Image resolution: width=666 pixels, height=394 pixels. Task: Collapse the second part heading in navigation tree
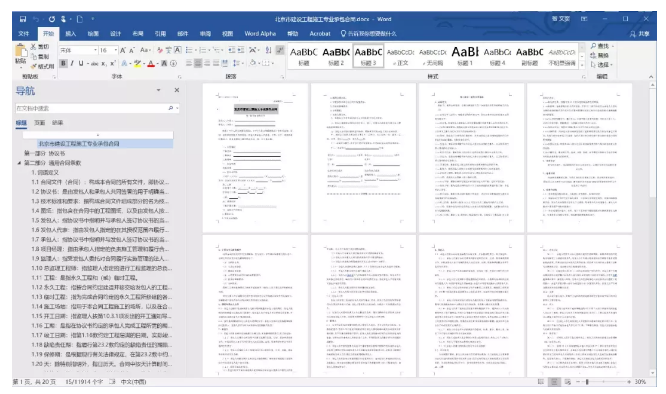coord(19,163)
